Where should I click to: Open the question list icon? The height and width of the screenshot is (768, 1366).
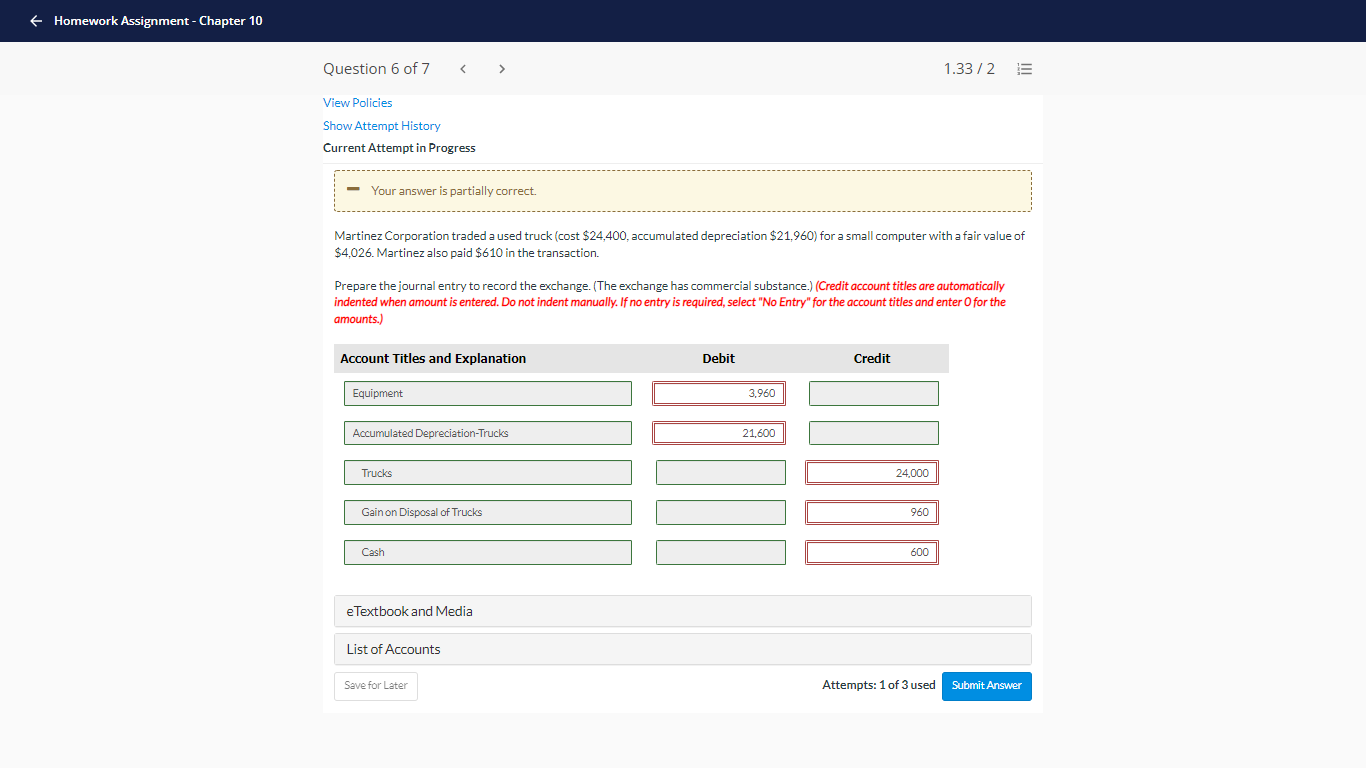point(1024,69)
